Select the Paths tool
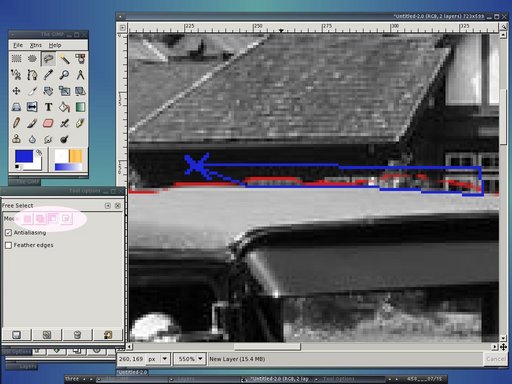This screenshot has height=384, width=512. click(32, 75)
